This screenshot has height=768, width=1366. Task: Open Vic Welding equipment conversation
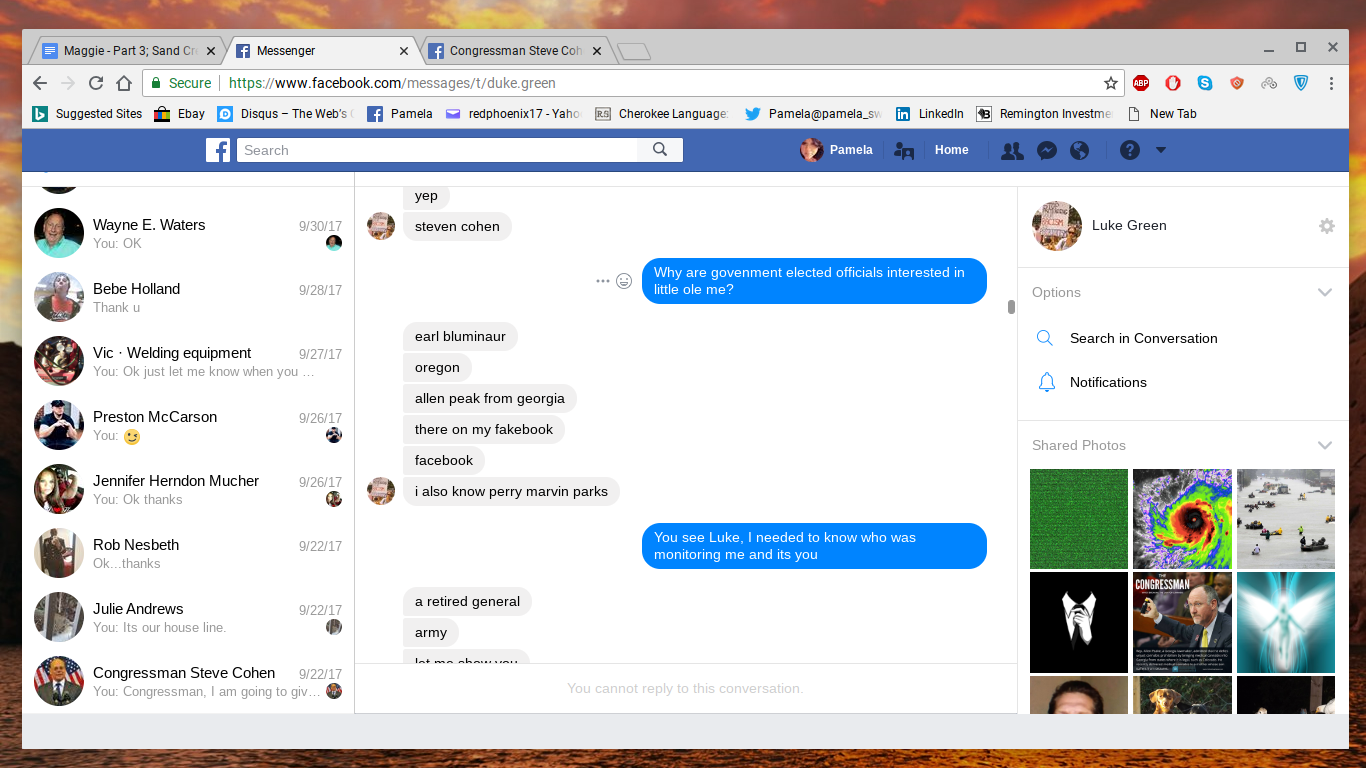tap(188, 362)
